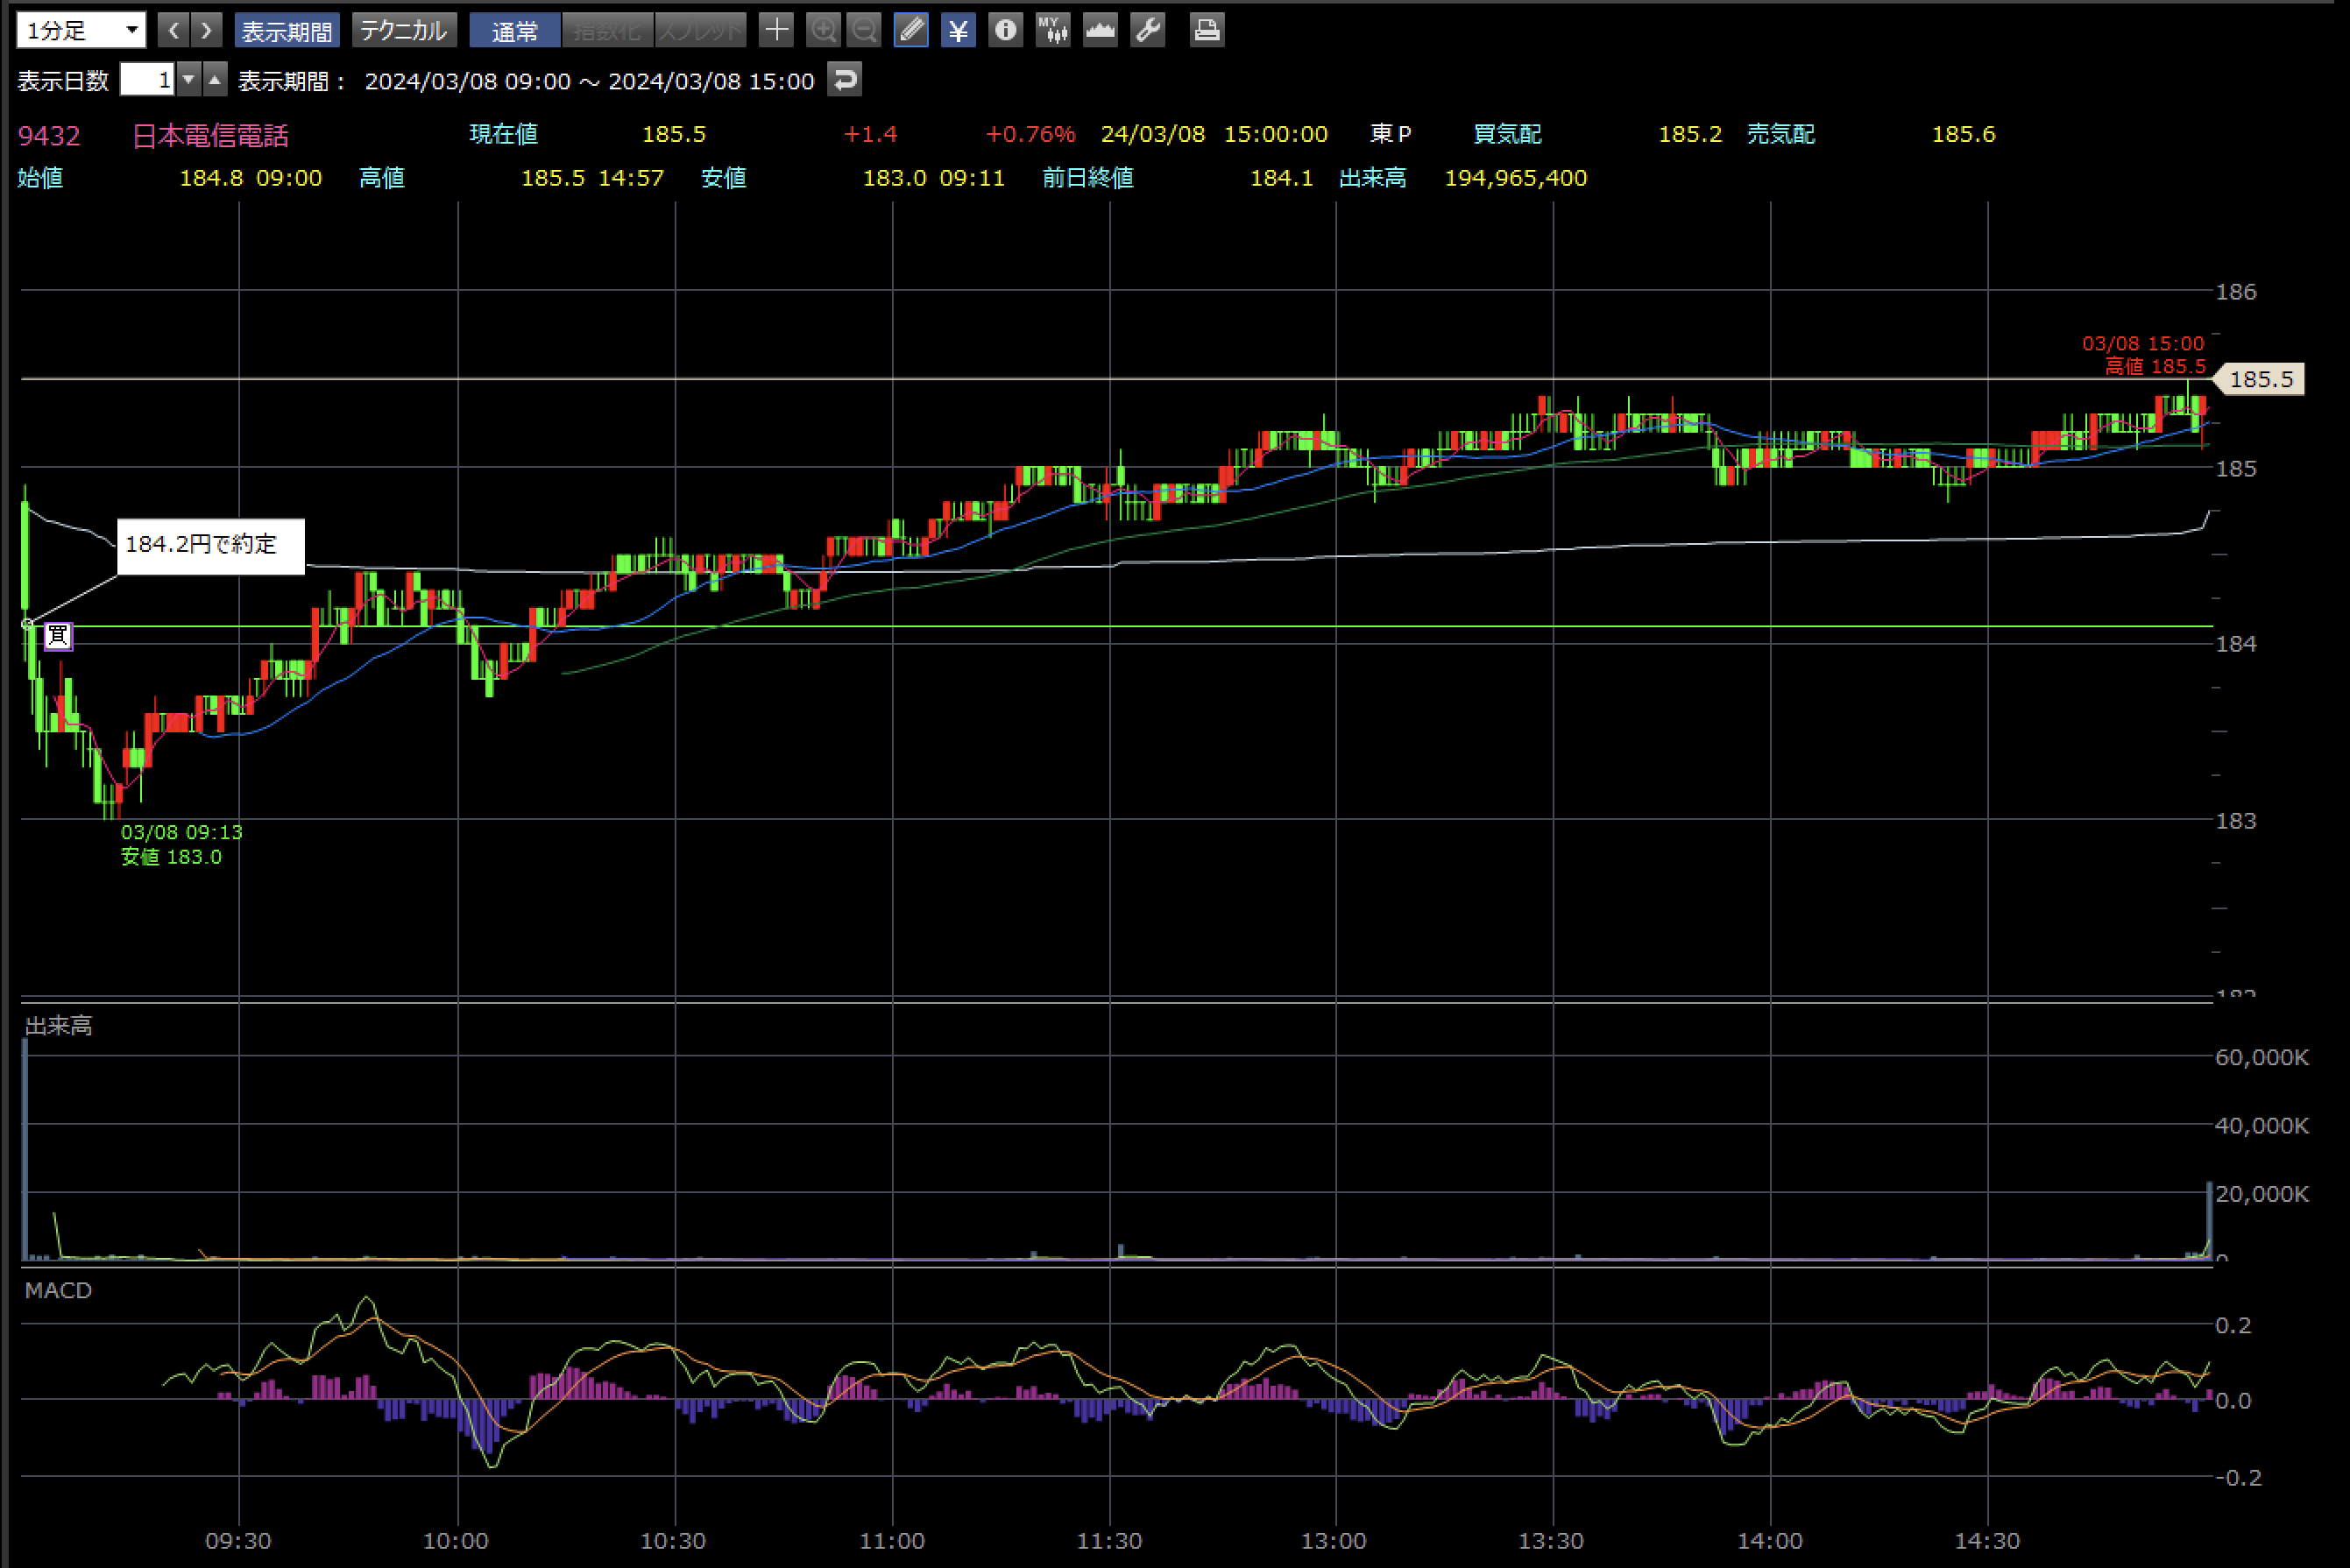This screenshot has height=1568, width=2350.
Task: Click the printer icon
Action: pyautogui.click(x=1206, y=30)
